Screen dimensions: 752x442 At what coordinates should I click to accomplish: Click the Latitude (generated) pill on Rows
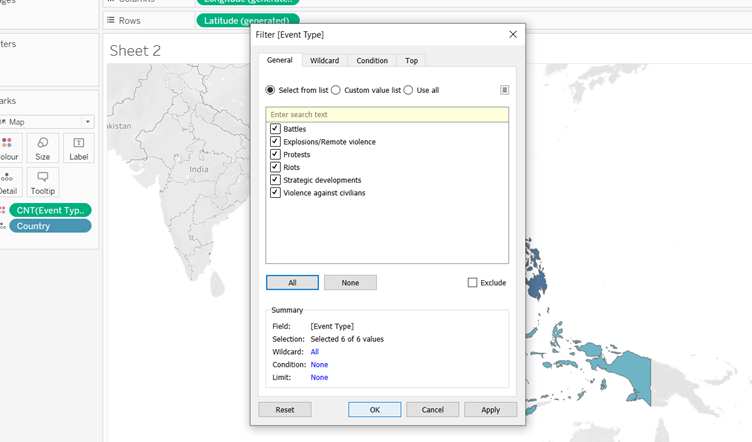click(248, 21)
